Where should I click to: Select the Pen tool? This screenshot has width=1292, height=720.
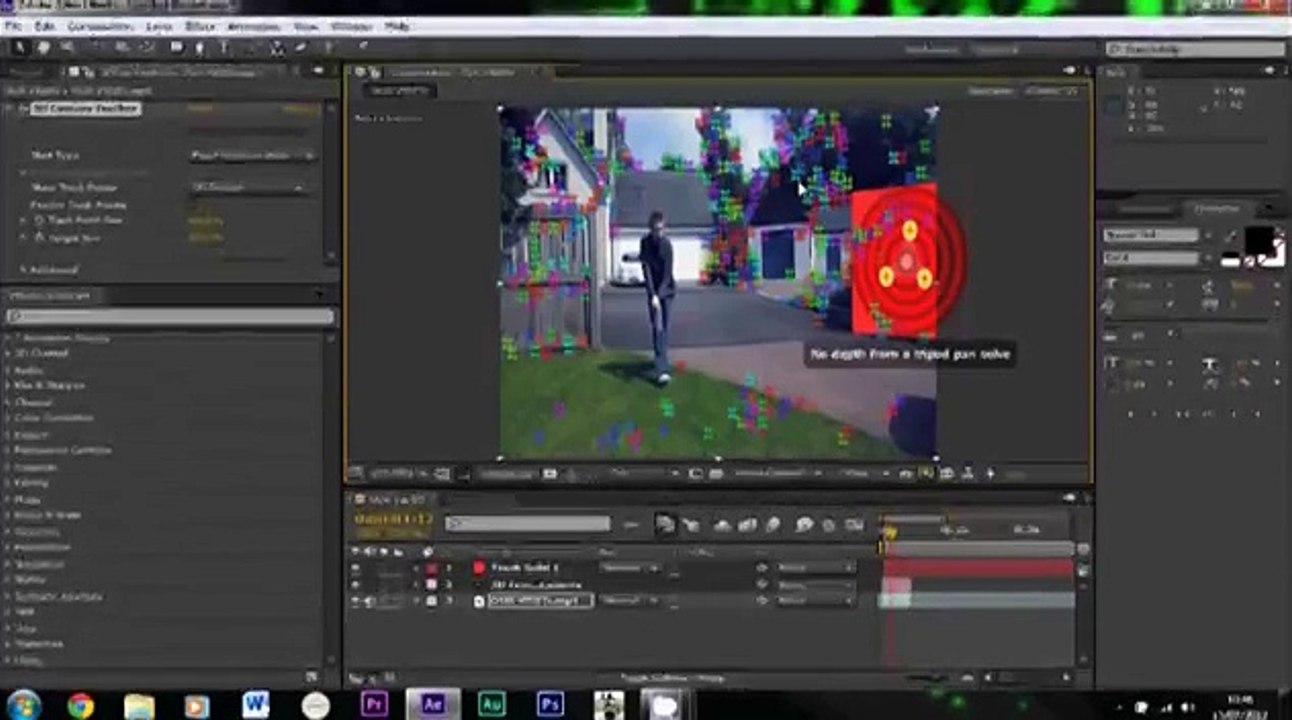coord(201,47)
